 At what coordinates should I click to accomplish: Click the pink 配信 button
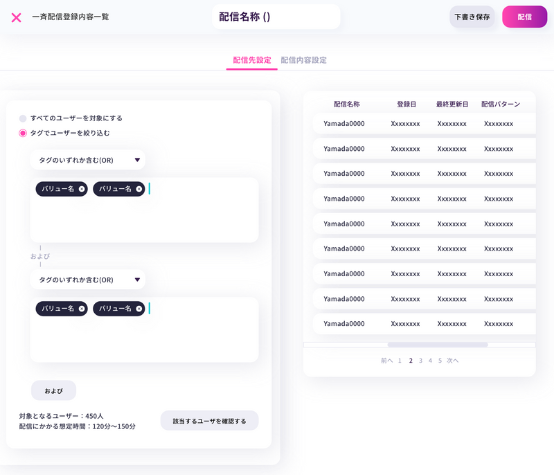coord(525,17)
